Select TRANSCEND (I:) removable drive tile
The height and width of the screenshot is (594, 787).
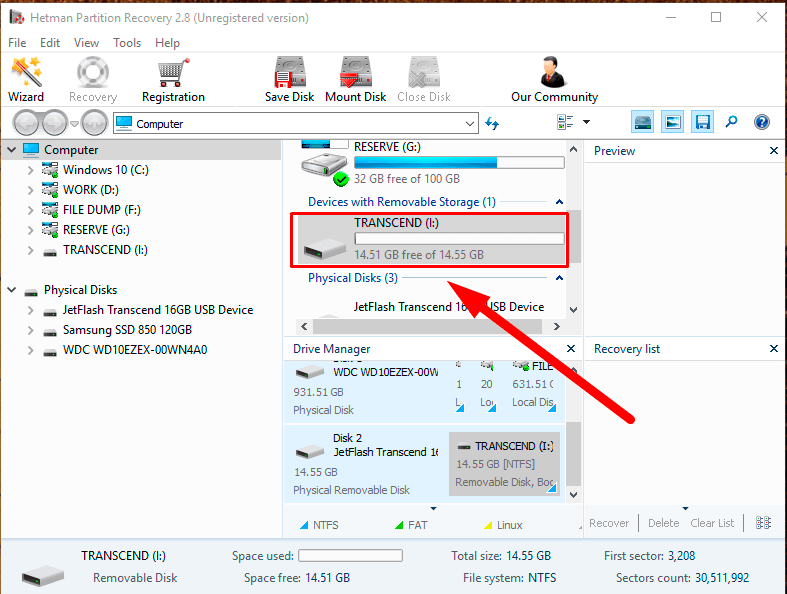430,239
